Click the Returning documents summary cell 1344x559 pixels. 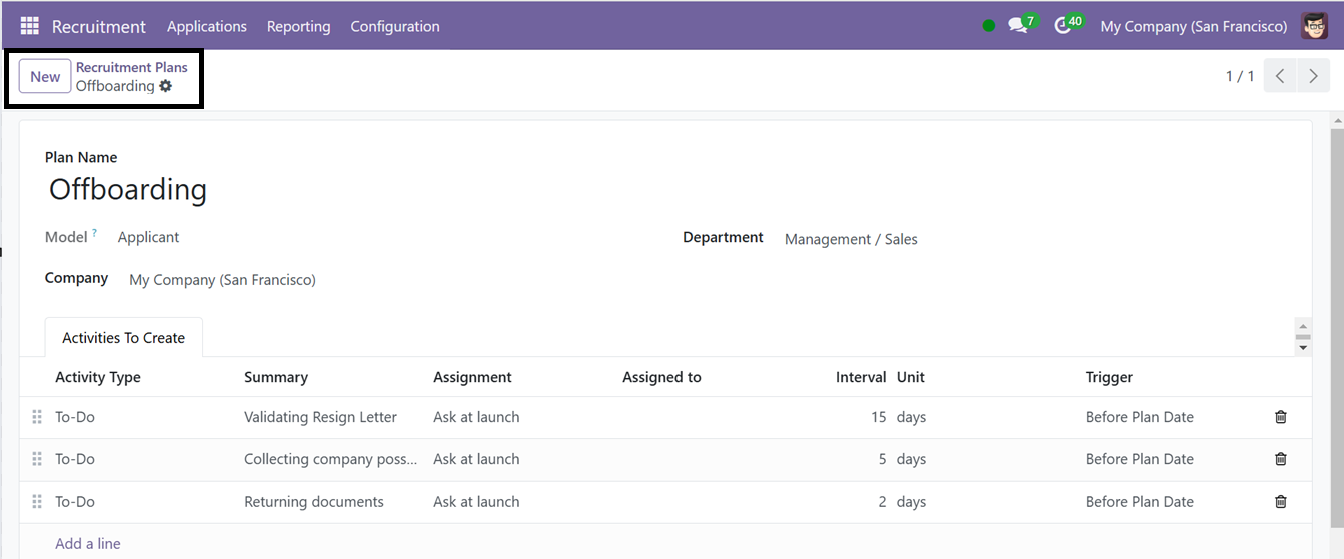coord(314,501)
